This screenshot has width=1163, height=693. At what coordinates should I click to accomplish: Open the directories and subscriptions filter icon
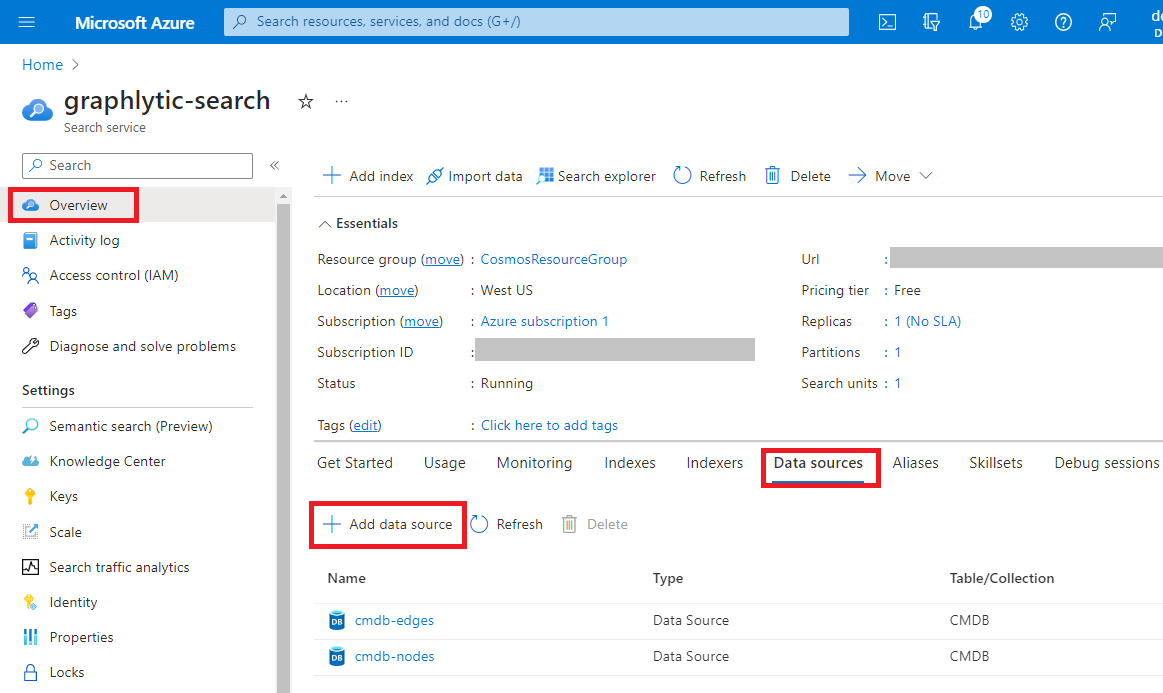click(932, 22)
